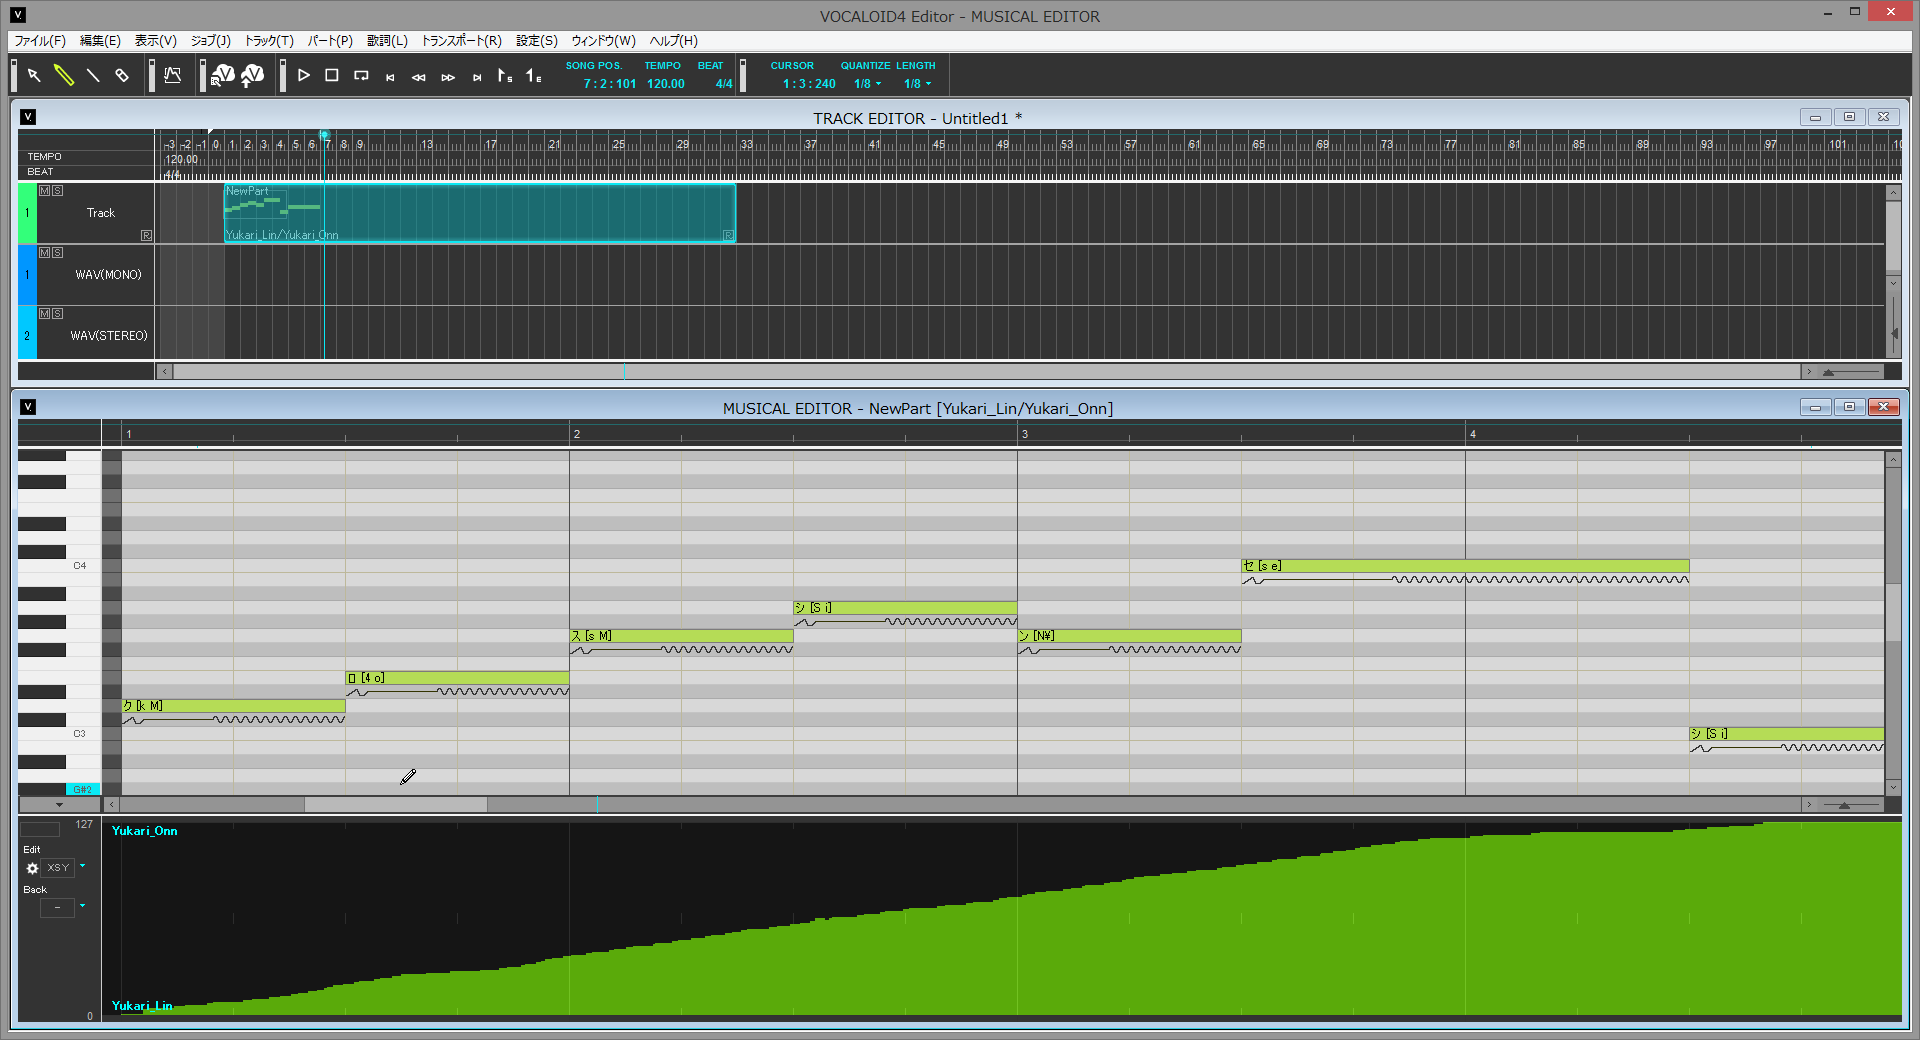Select the ン [N¥] note
Viewport: 1920px width, 1040px height.
click(1130, 636)
